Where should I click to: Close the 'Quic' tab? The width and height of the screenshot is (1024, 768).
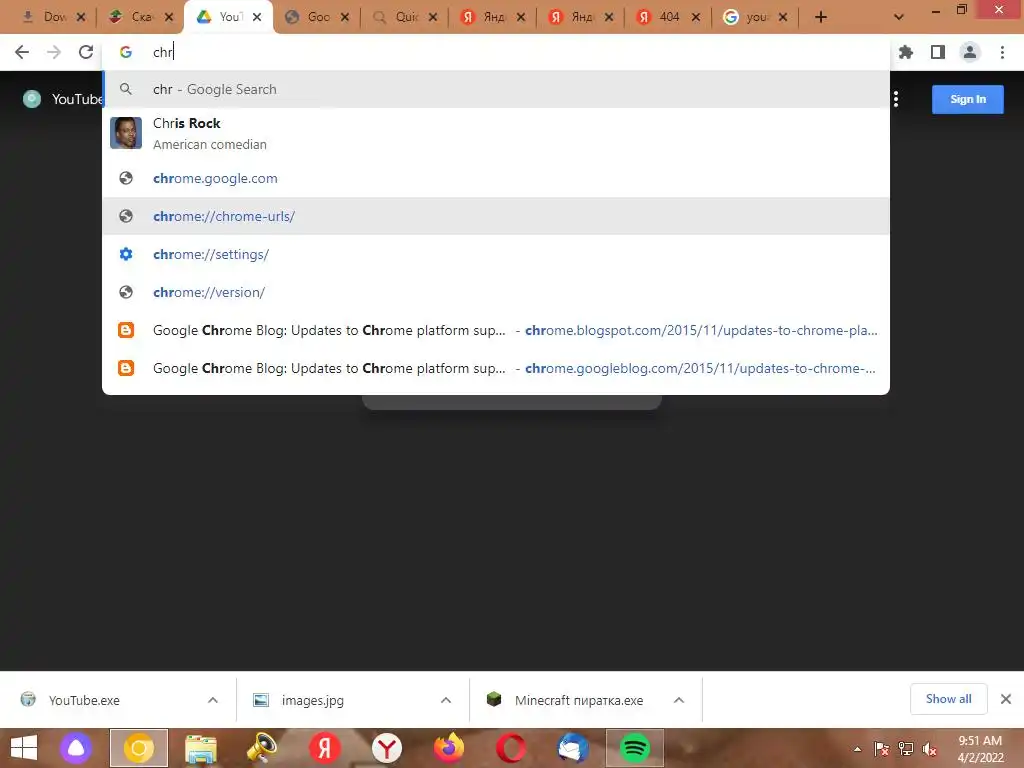[x=433, y=17]
